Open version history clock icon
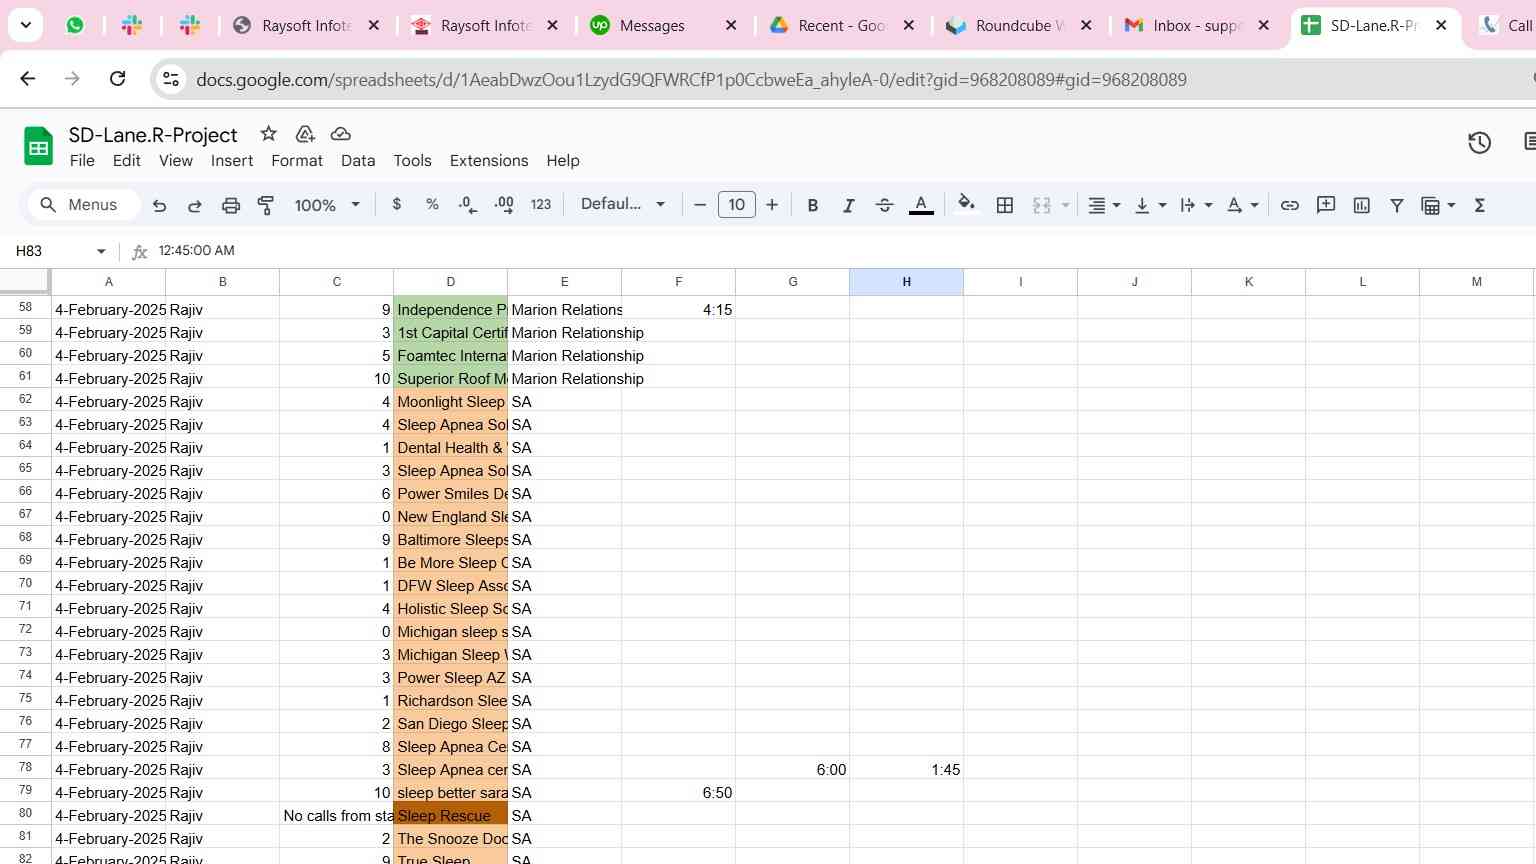The image size is (1536, 864). pyautogui.click(x=1480, y=143)
